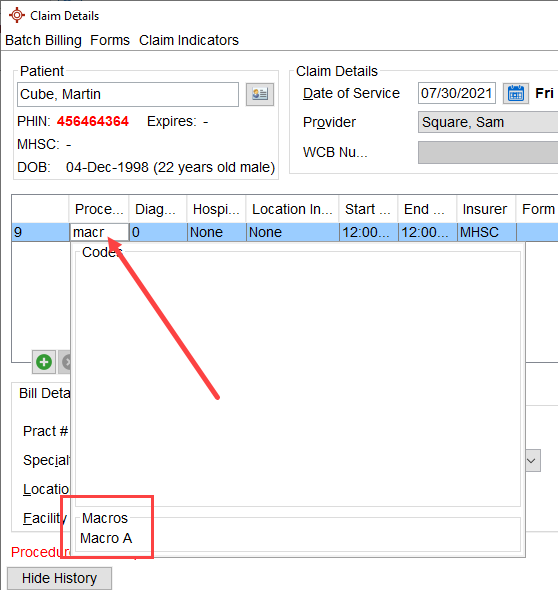Click the Procedure code cell containing macr

[100, 232]
